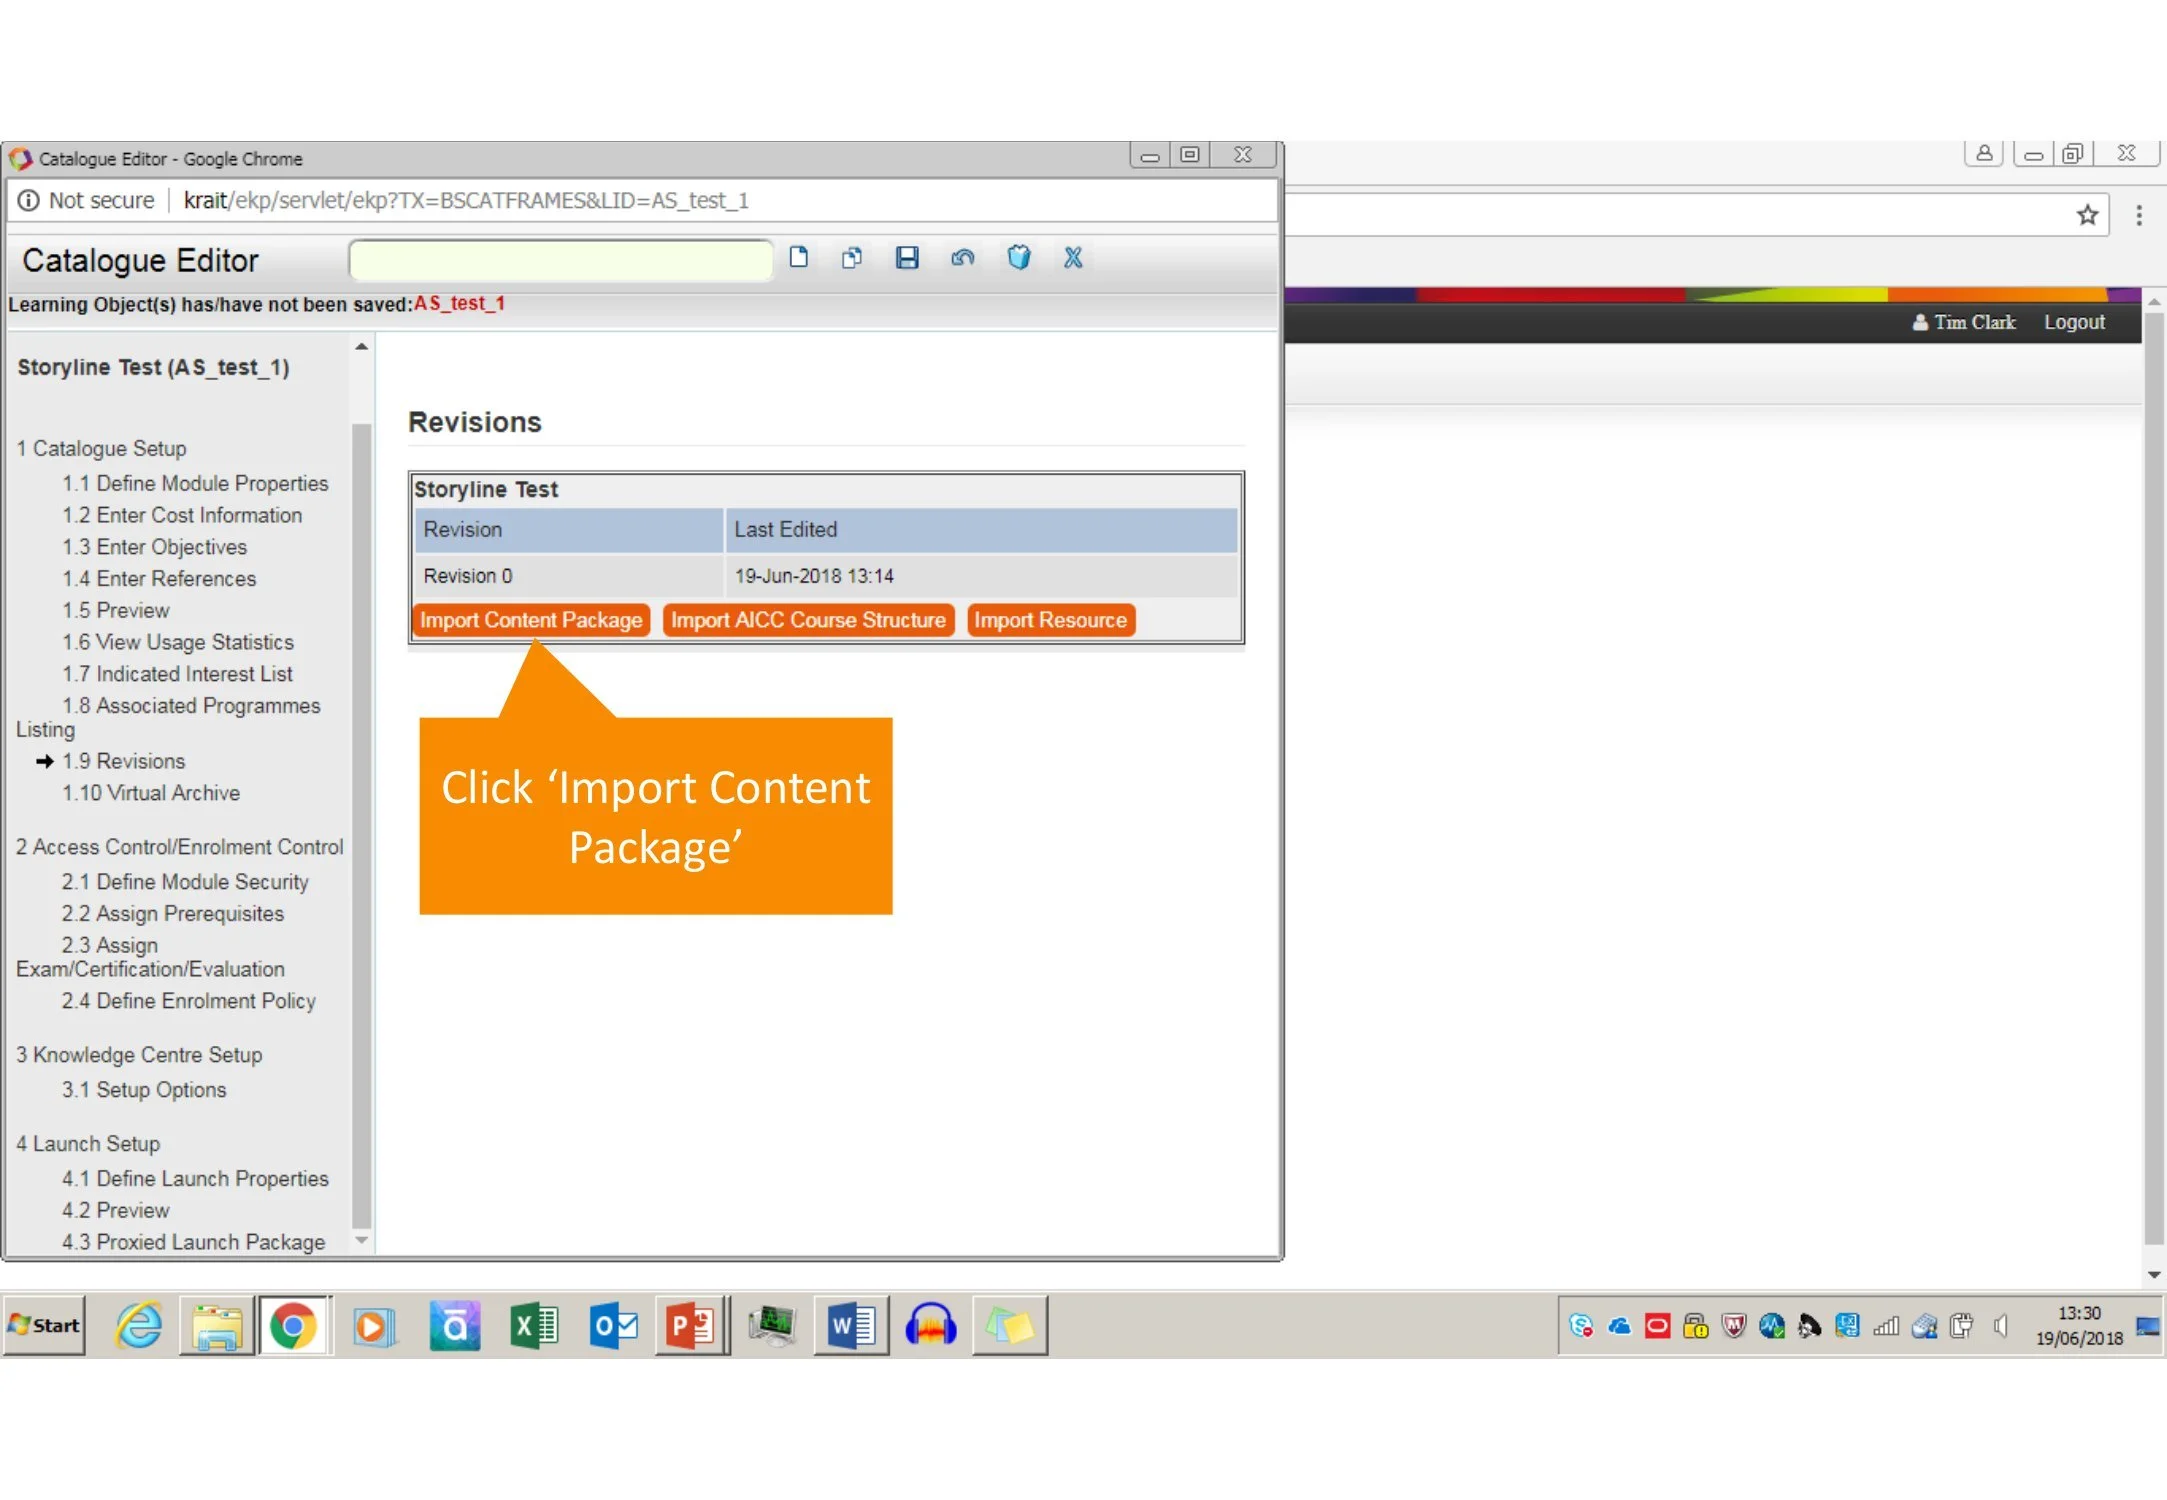The image size is (2167, 1500).
Task: Click the Logout link
Action: 2074,322
